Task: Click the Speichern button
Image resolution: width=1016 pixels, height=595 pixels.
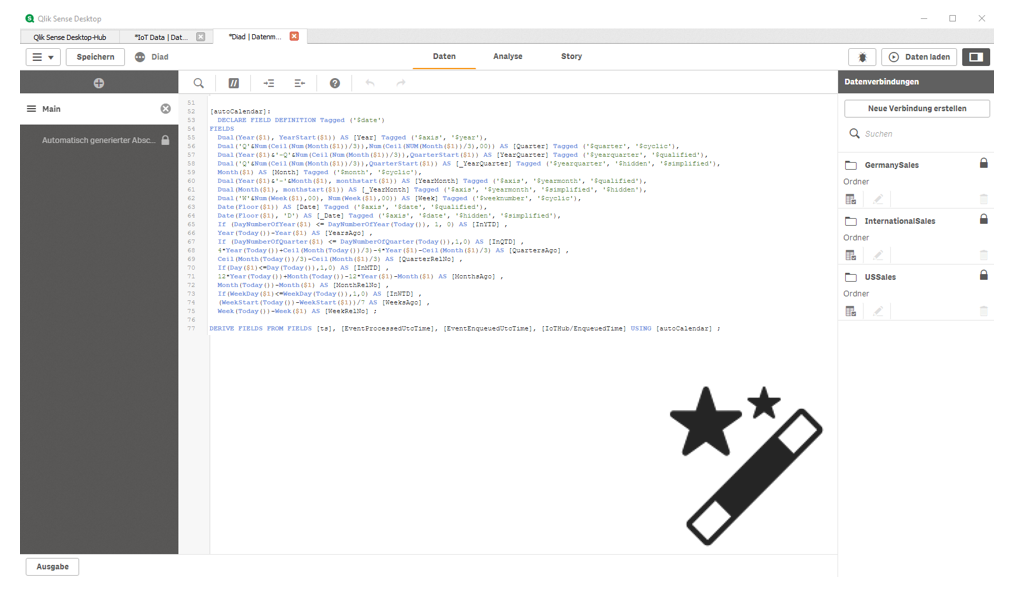Action: pyautogui.click(x=95, y=57)
